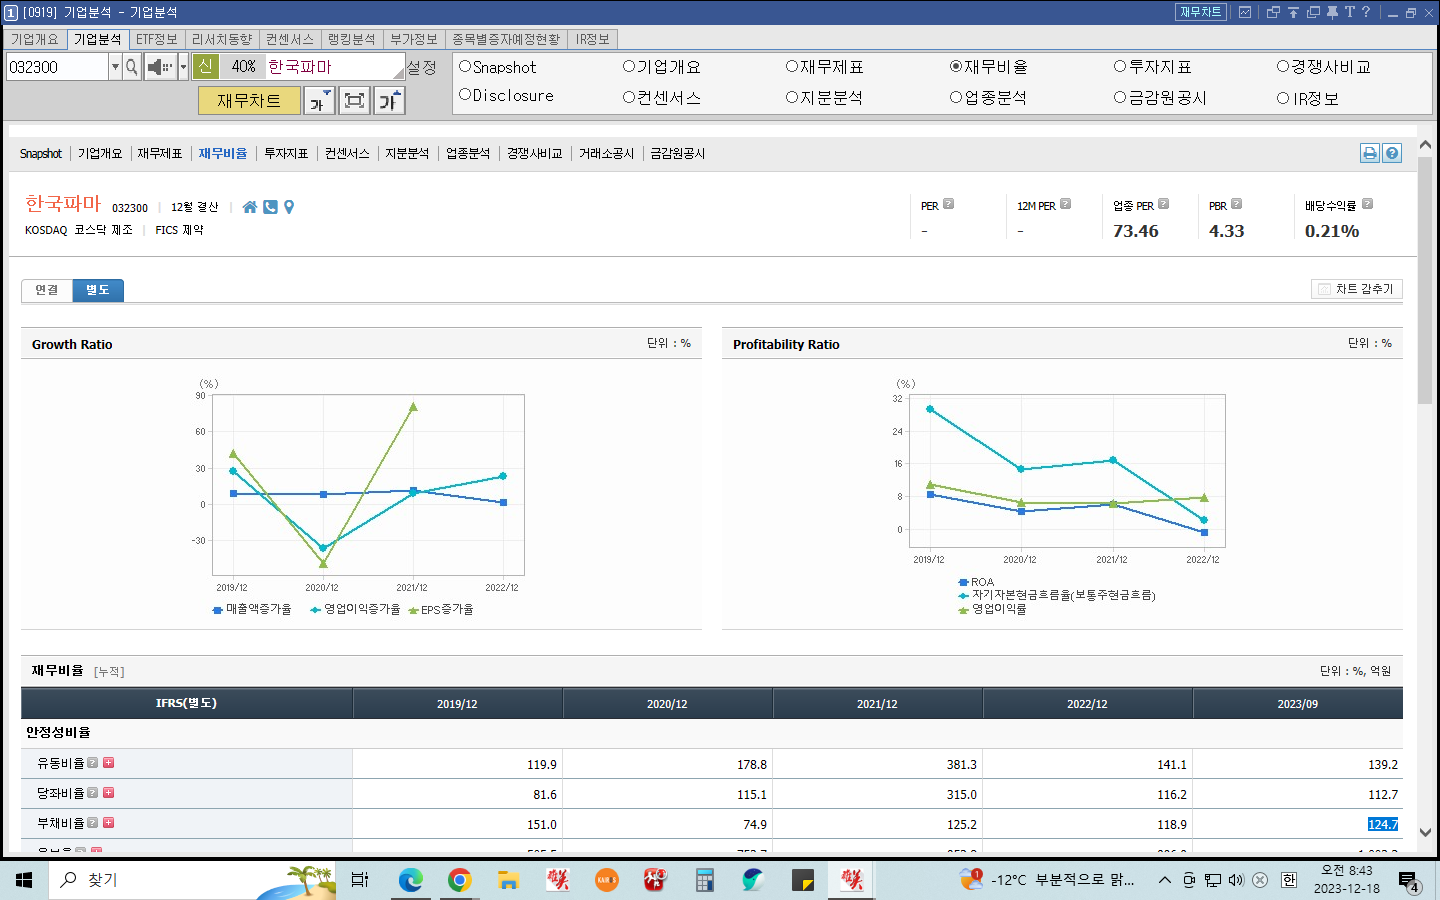
Task: Click the fit-to-screen frame icon
Action: pos(354,100)
